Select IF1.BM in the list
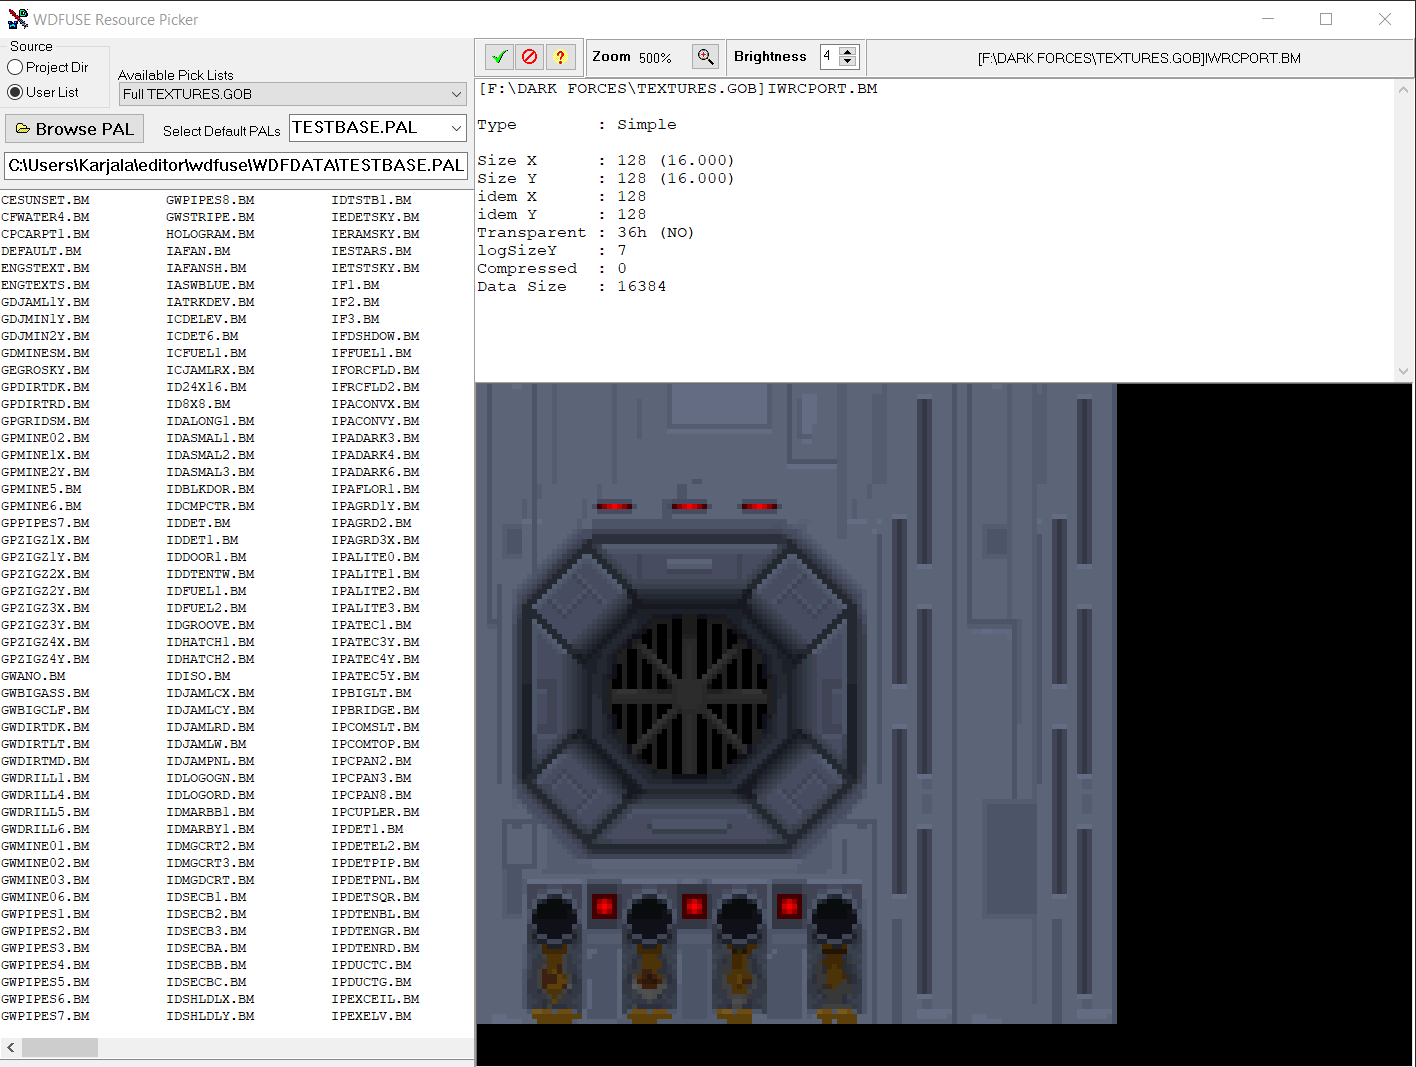Screen dimensions: 1416x1067 [355, 285]
